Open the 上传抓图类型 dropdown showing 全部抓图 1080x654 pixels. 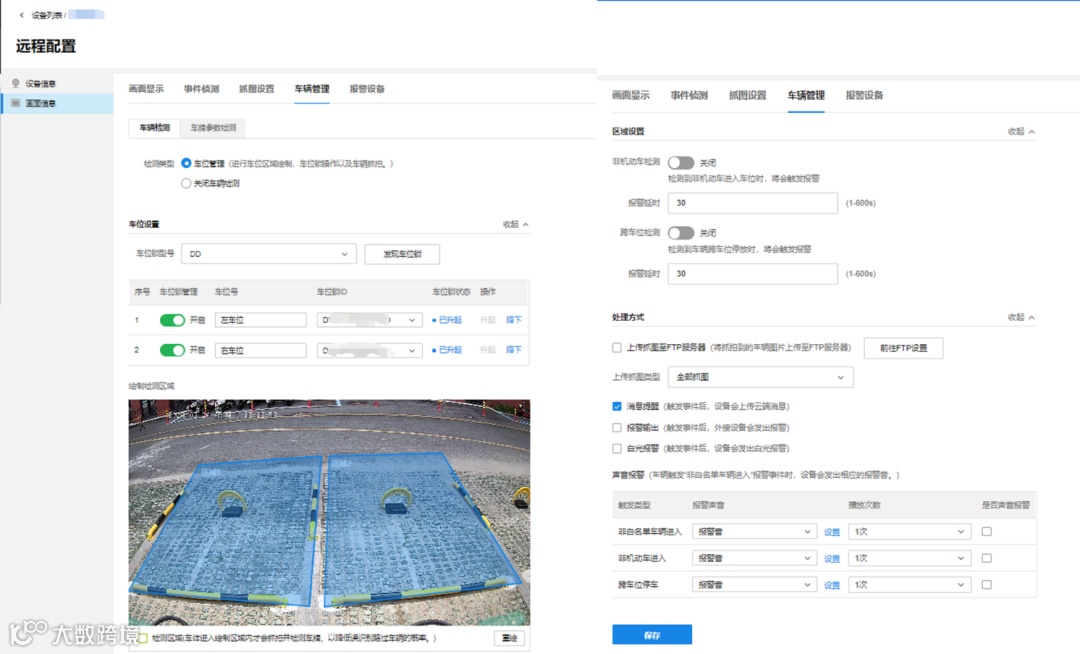(760, 377)
